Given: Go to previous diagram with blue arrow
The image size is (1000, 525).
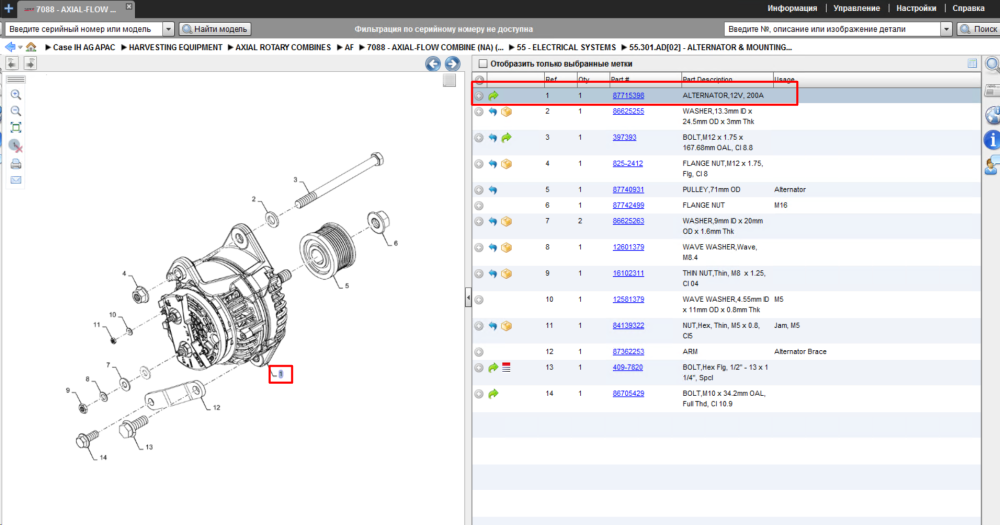Looking at the screenshot, I should (x=433, y=63).
